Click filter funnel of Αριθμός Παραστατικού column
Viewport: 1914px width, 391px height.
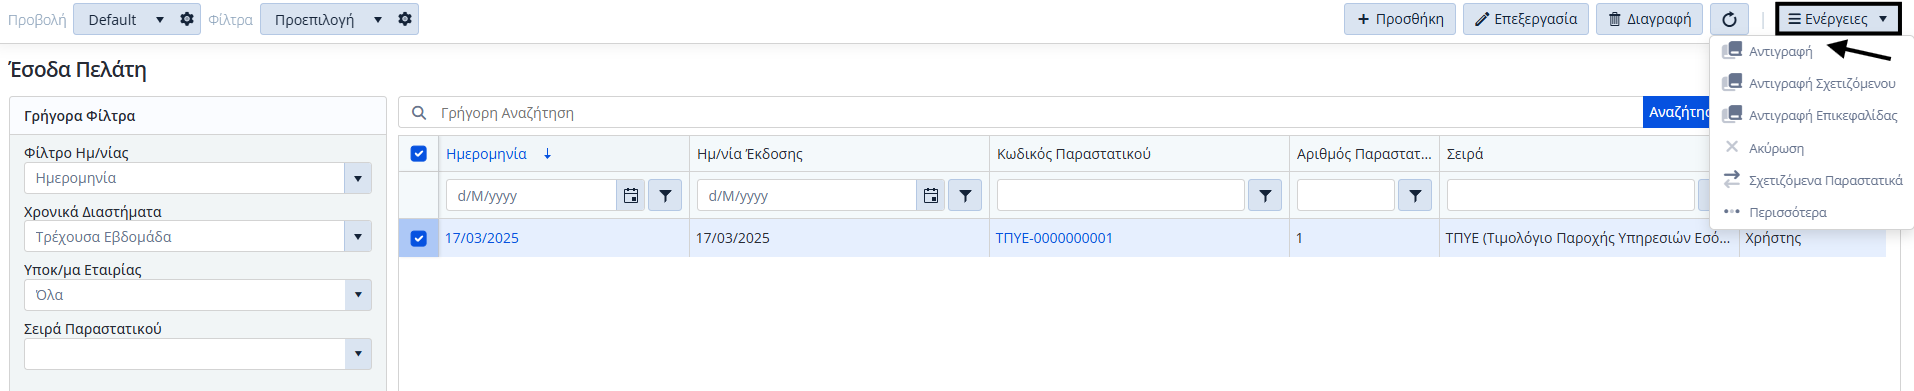(1415, 196)
